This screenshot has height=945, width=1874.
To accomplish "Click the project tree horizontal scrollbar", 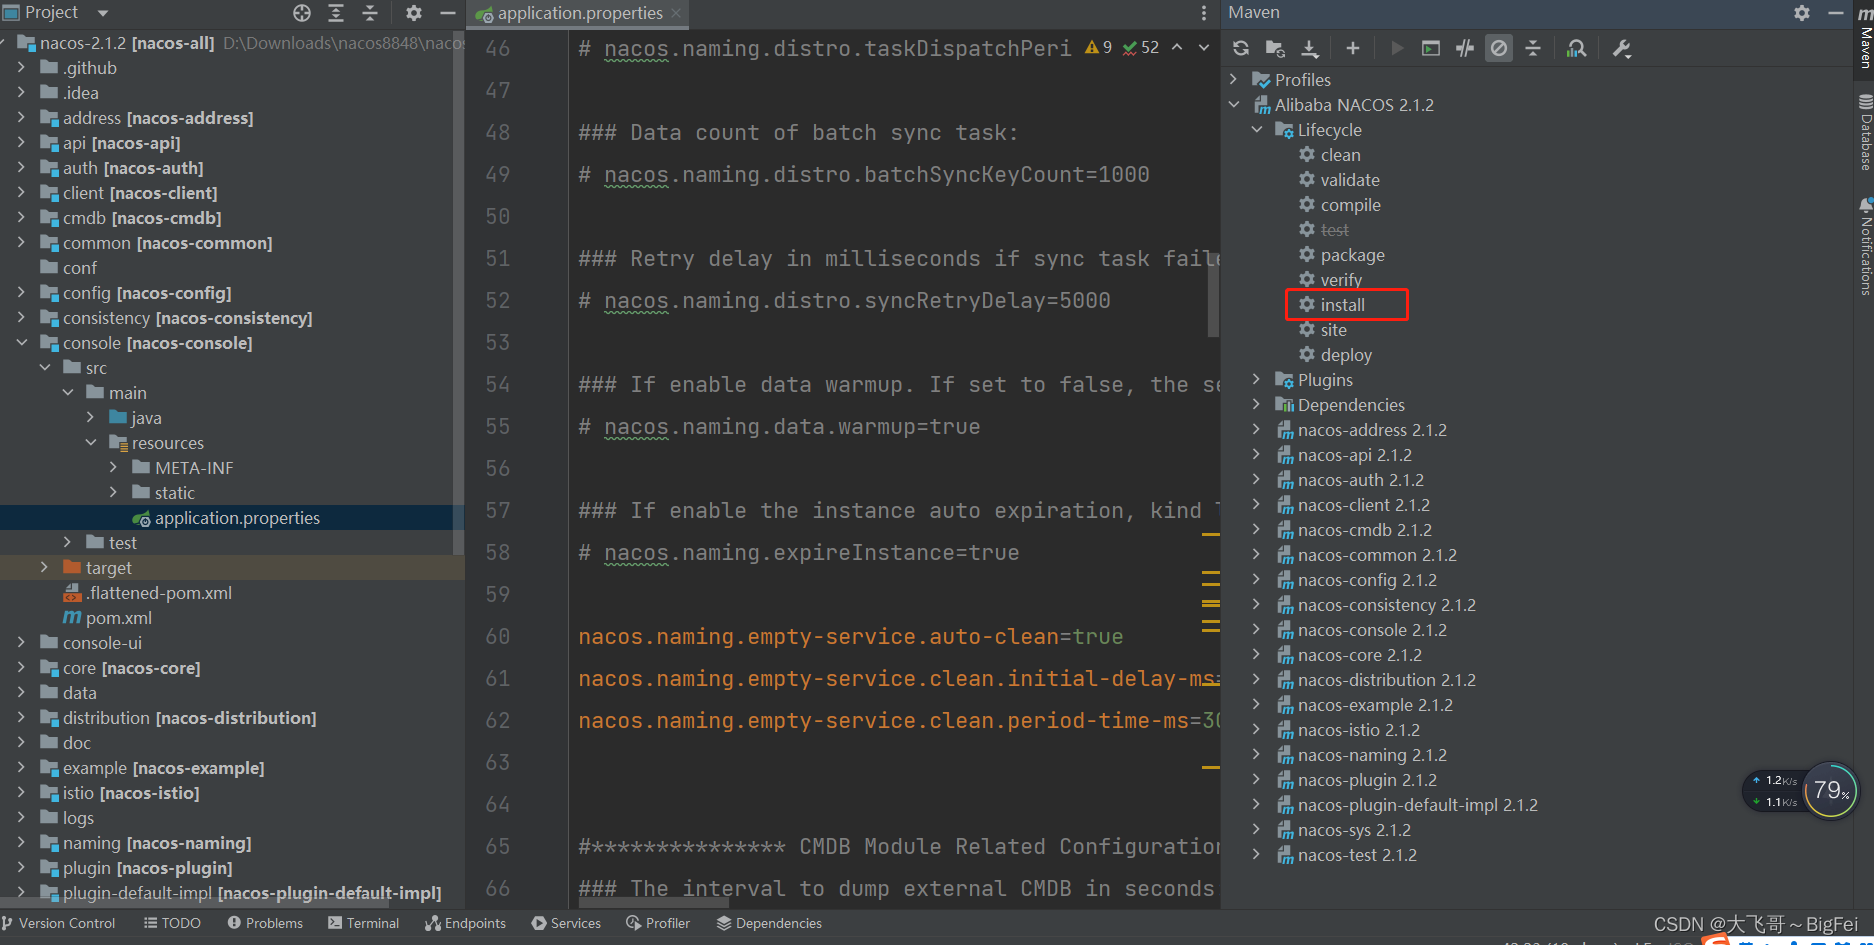I will click(x=195, y=902).
